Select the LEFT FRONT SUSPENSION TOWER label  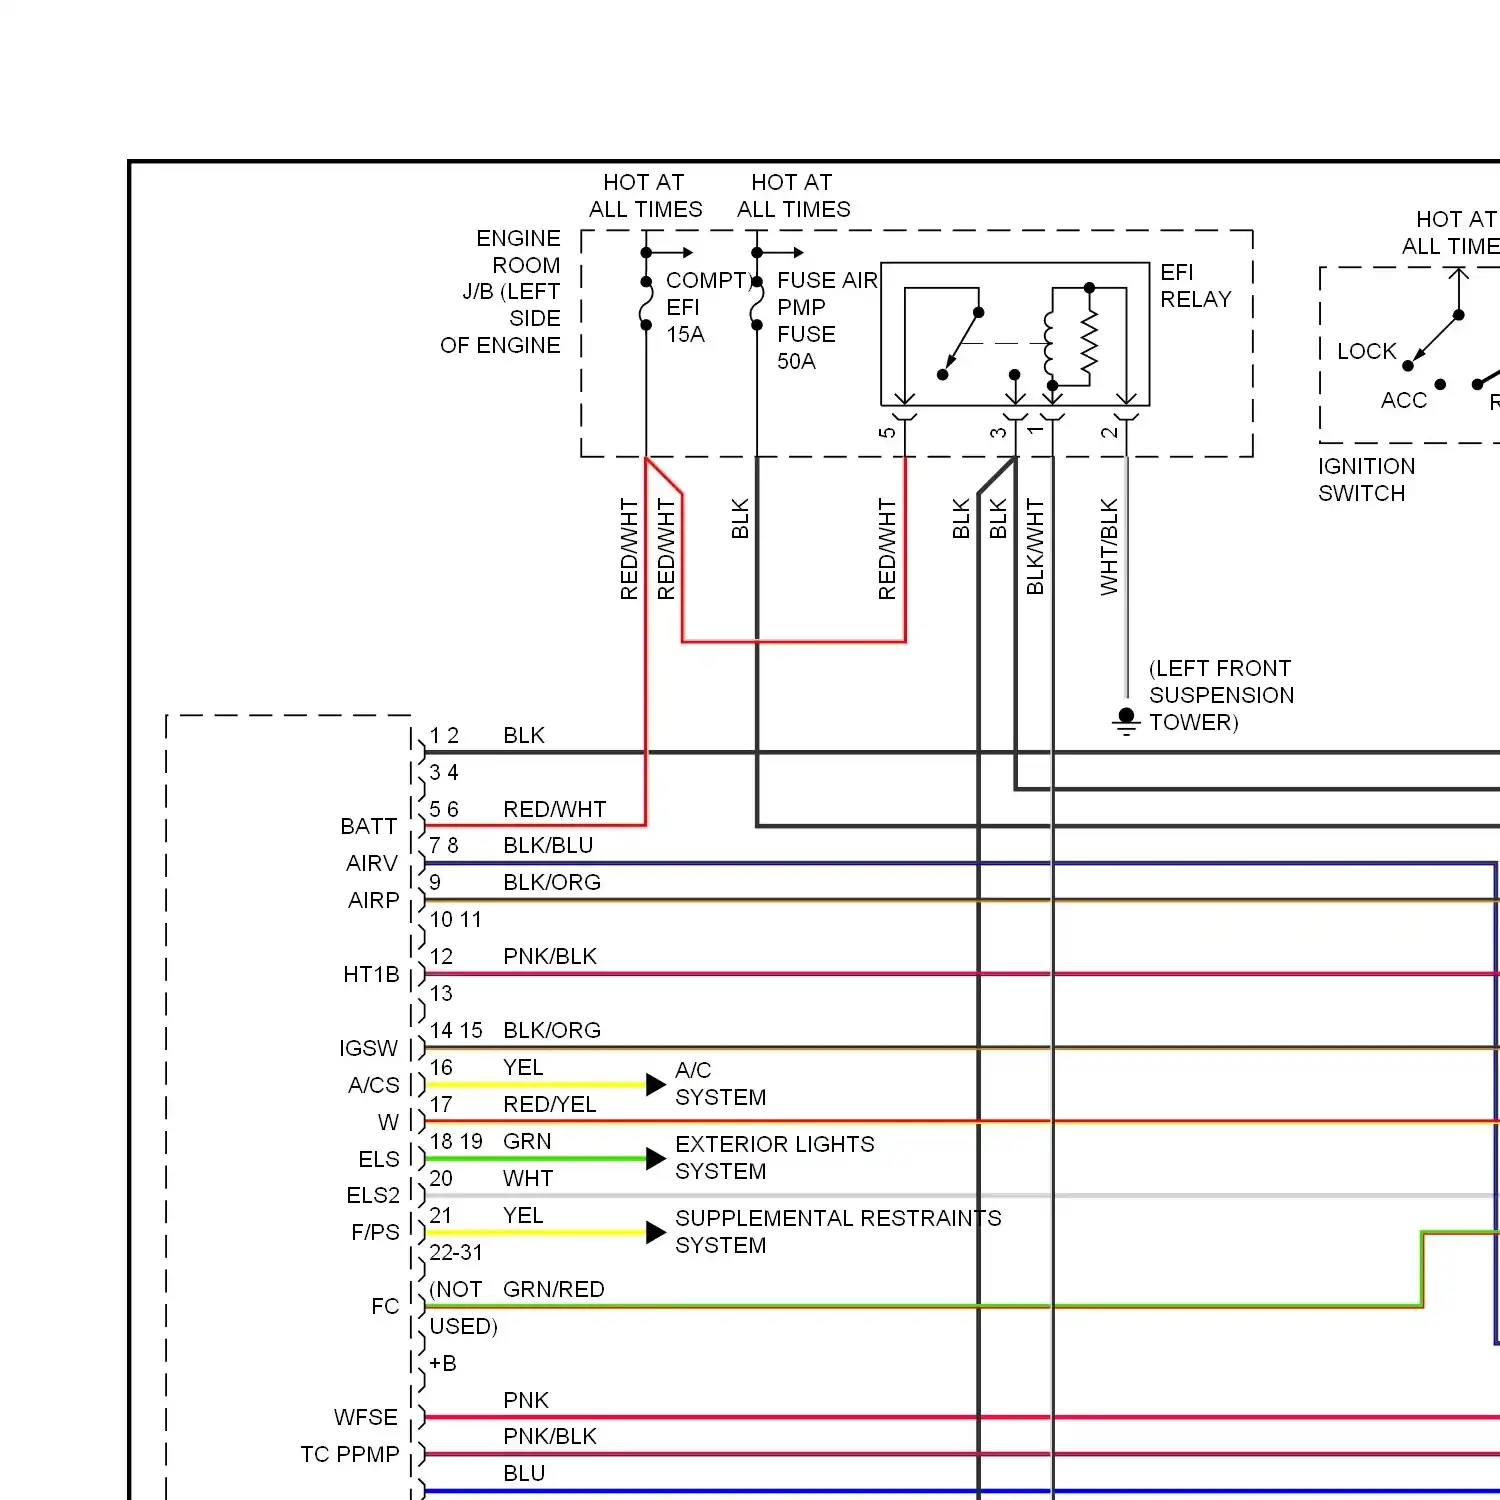[1221, 695]
